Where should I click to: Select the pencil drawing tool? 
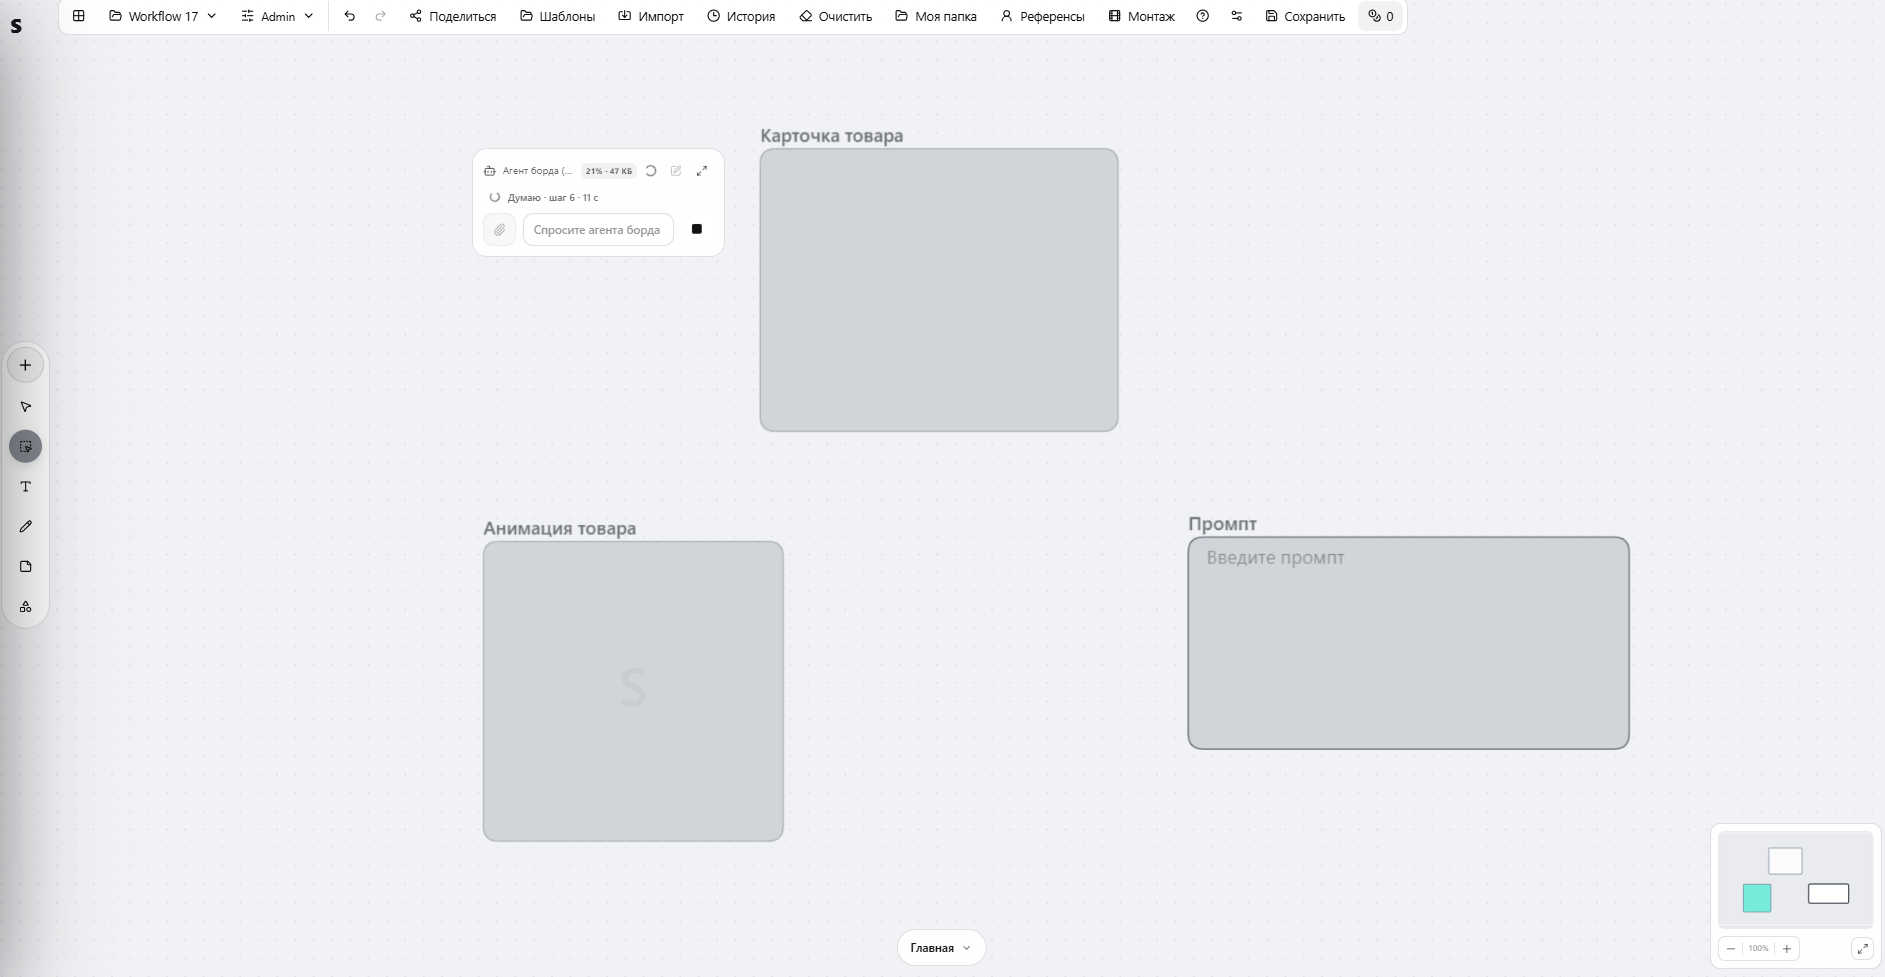(26, 526)
